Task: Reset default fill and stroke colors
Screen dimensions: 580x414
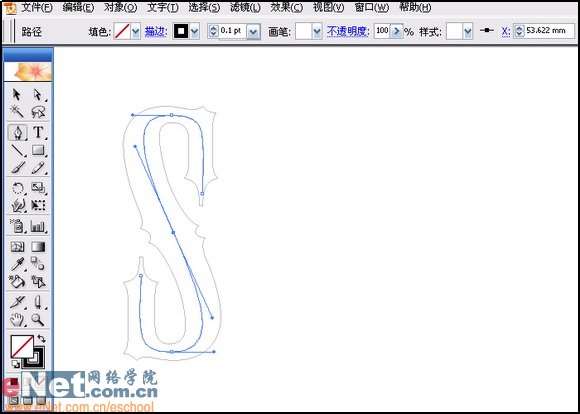Action: (x=15, y=364)
